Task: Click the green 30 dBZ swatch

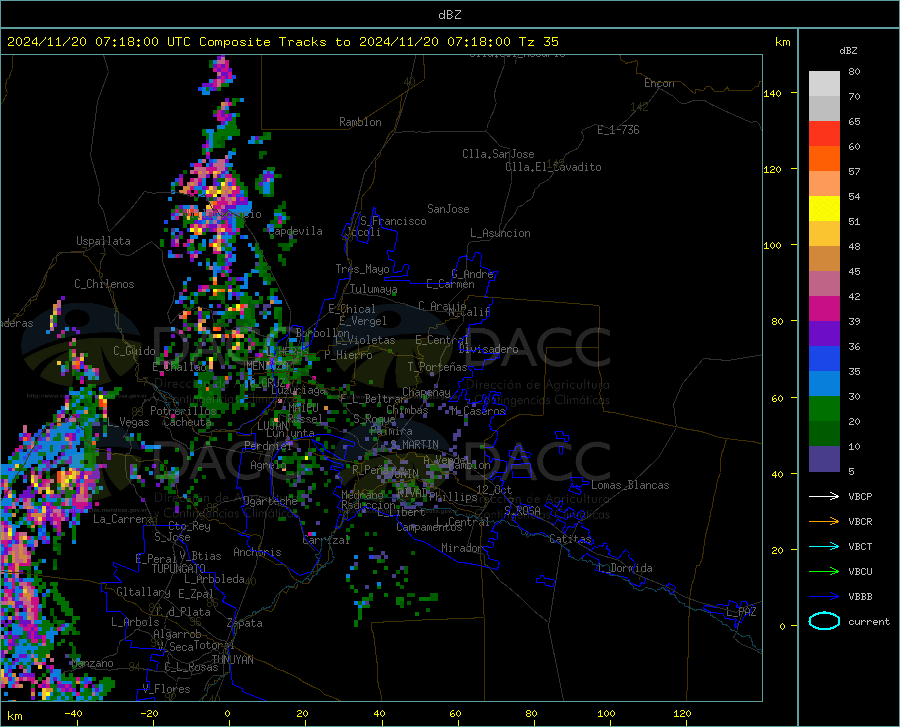Action: click(824, 409)
